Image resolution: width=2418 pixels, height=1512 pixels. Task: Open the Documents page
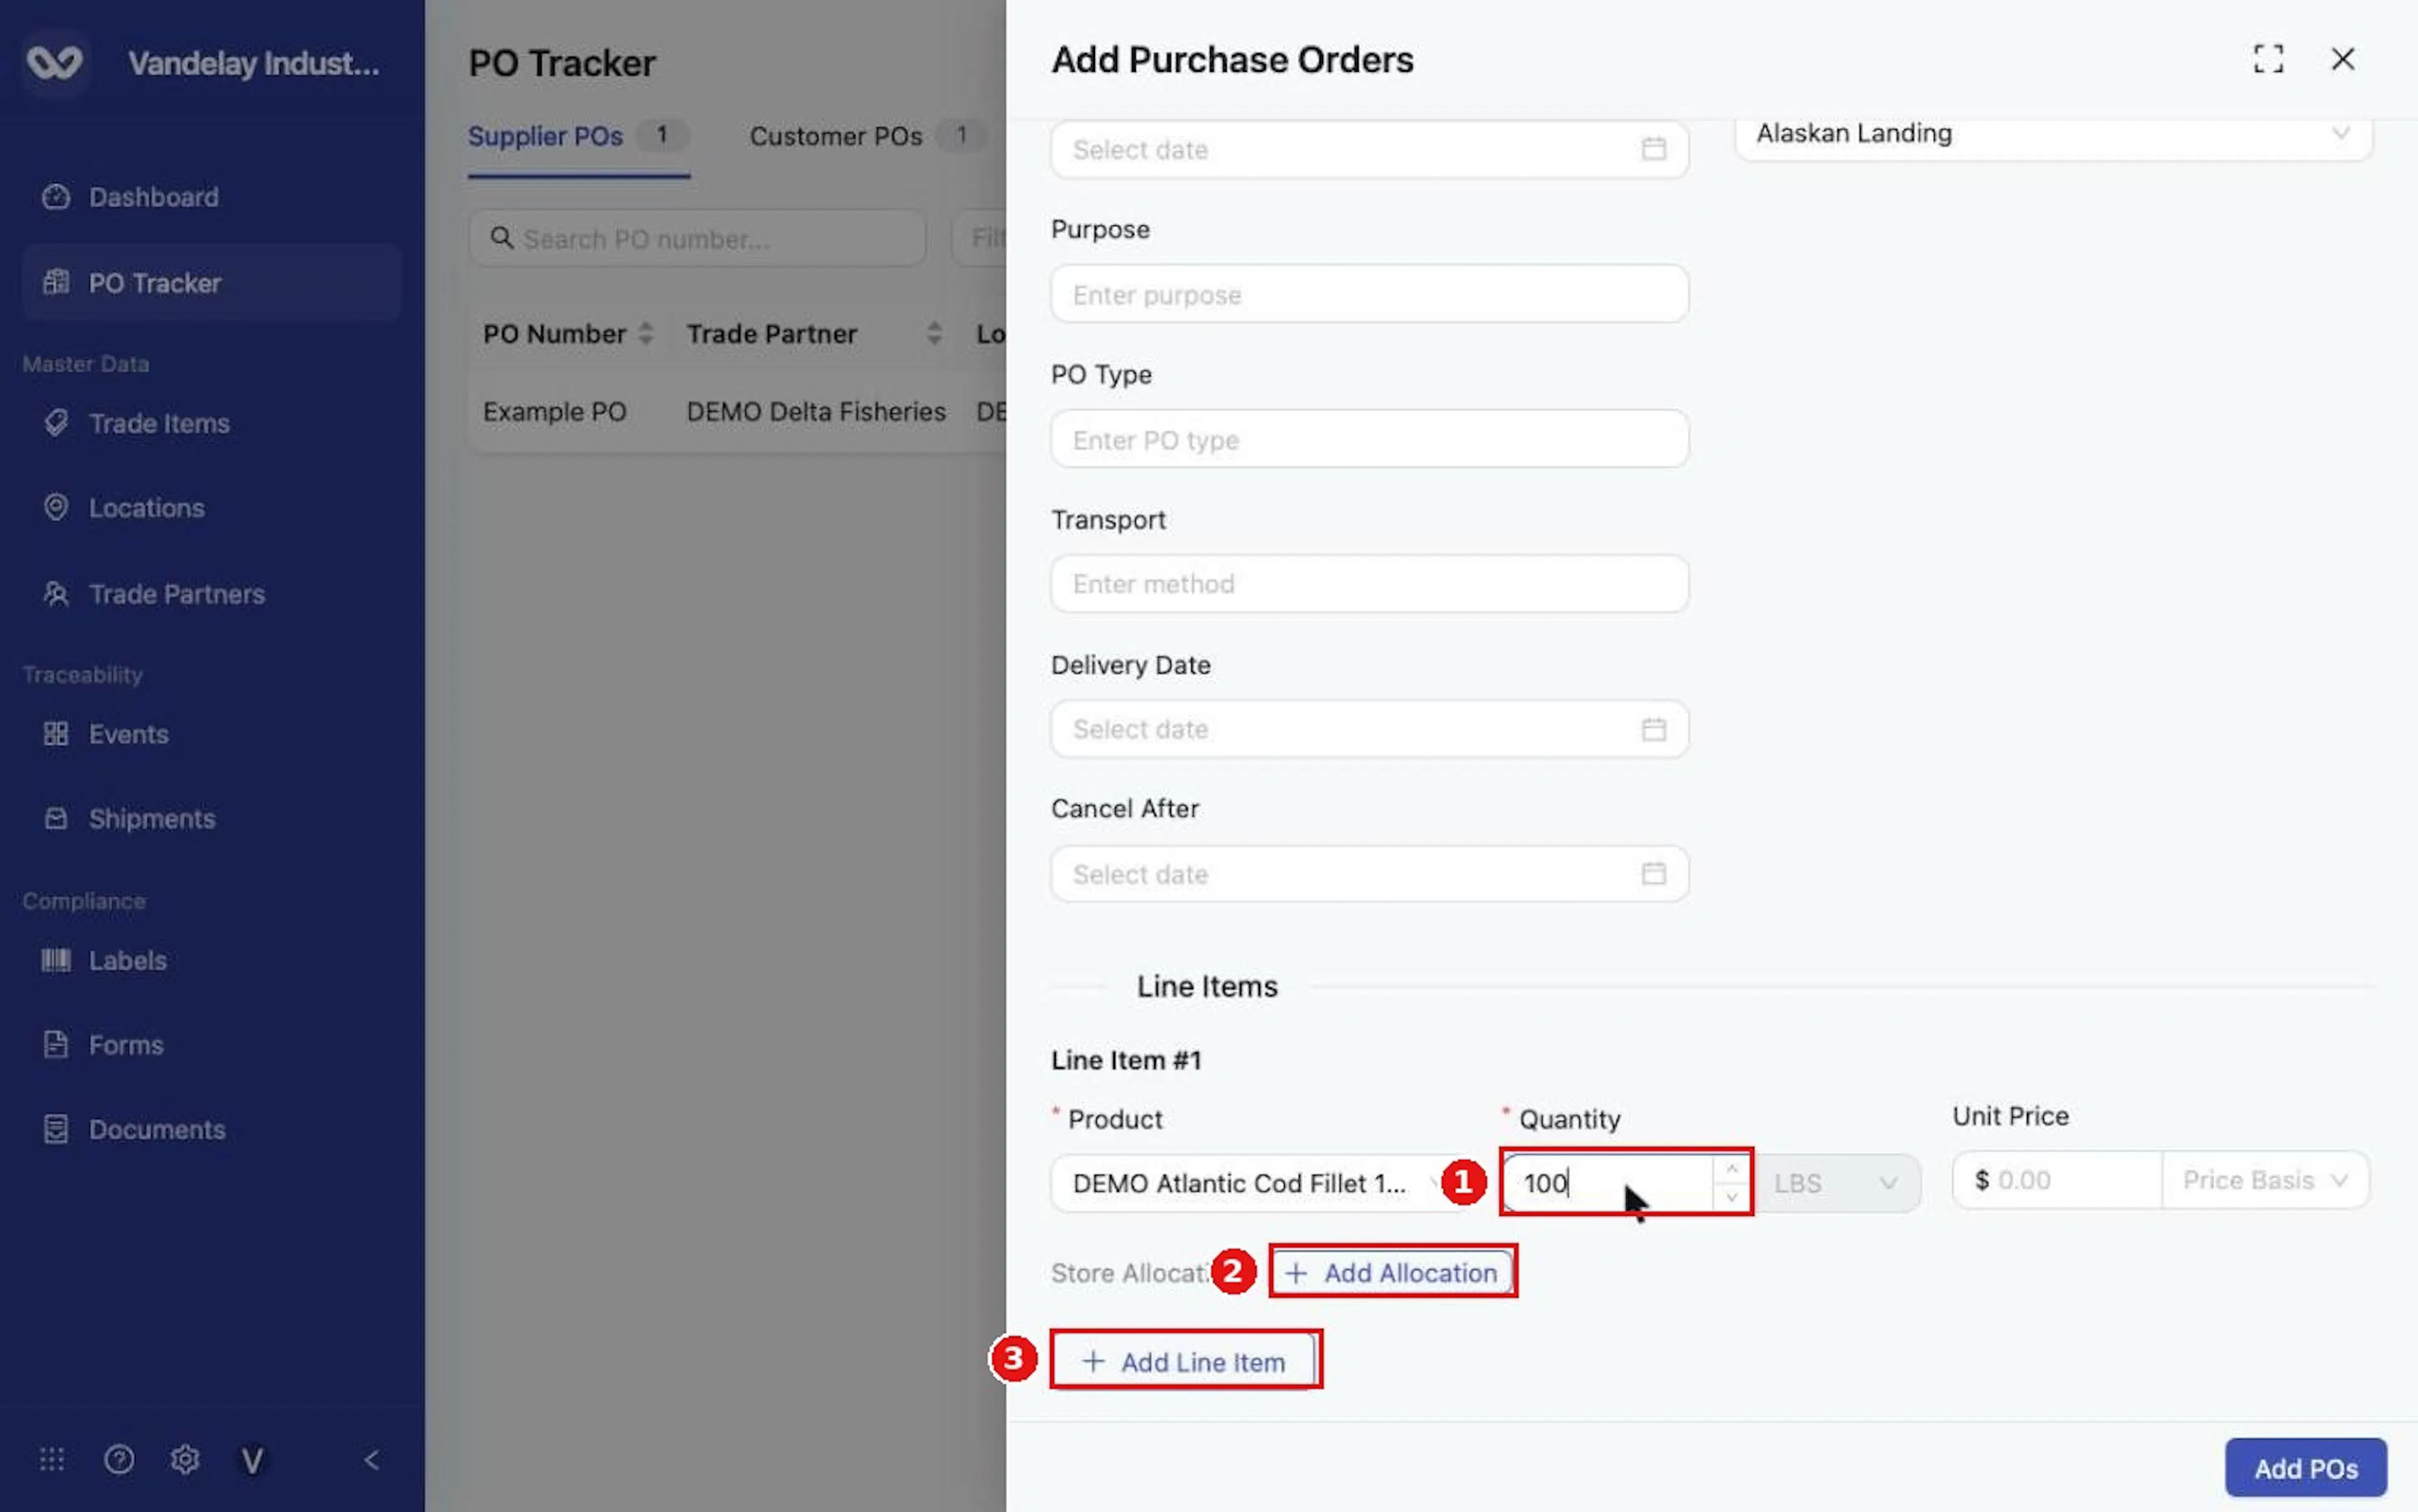tap(211, 1130)
